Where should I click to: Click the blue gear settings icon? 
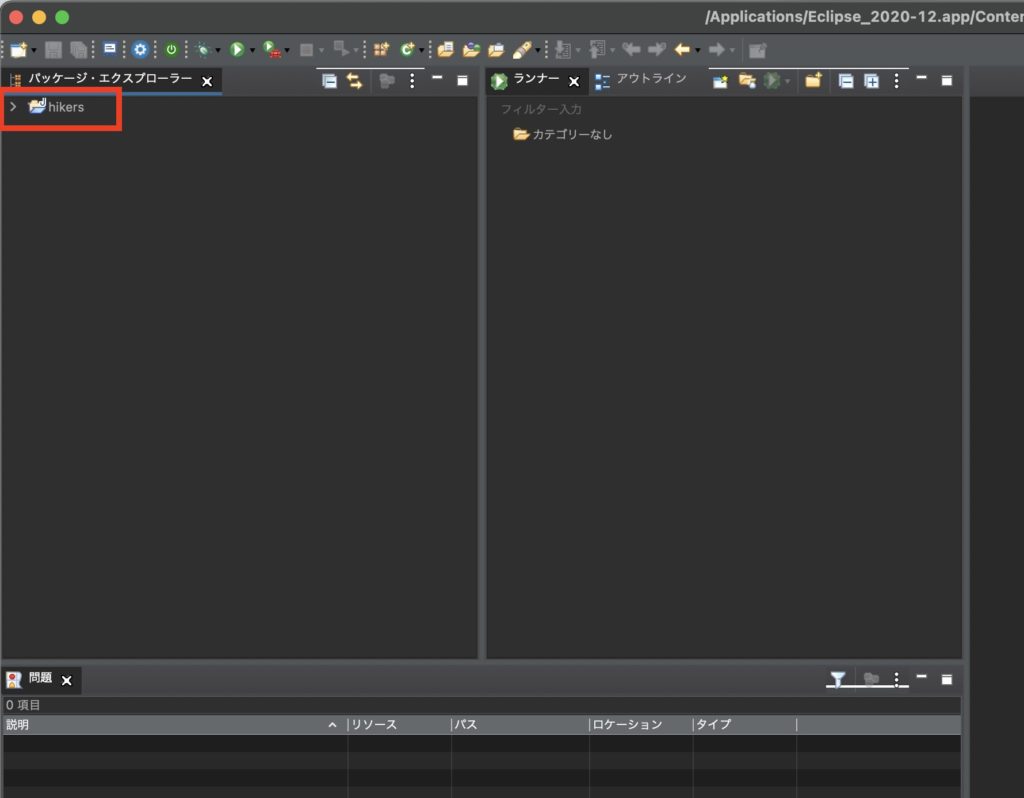[x=140, y=50]
